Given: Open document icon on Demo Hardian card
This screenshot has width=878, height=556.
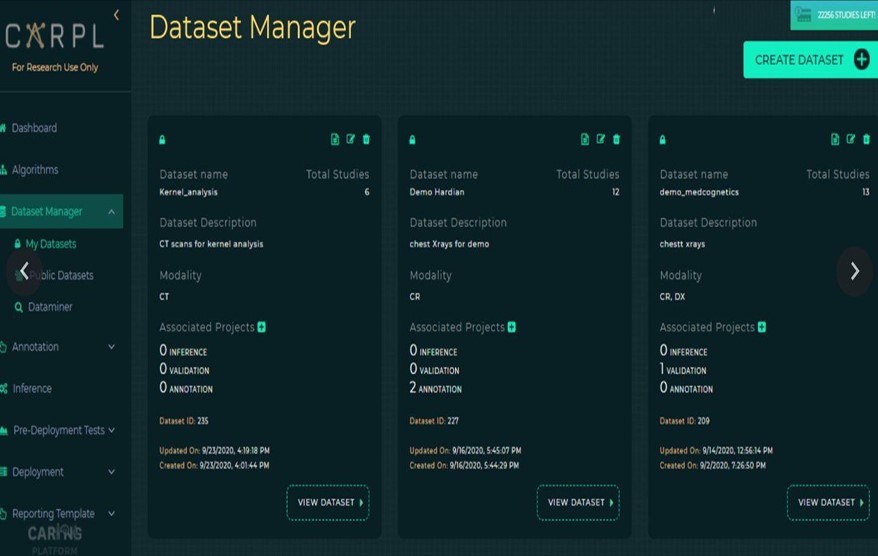Looking at the screenshot, I should click(x=585, y=139).
